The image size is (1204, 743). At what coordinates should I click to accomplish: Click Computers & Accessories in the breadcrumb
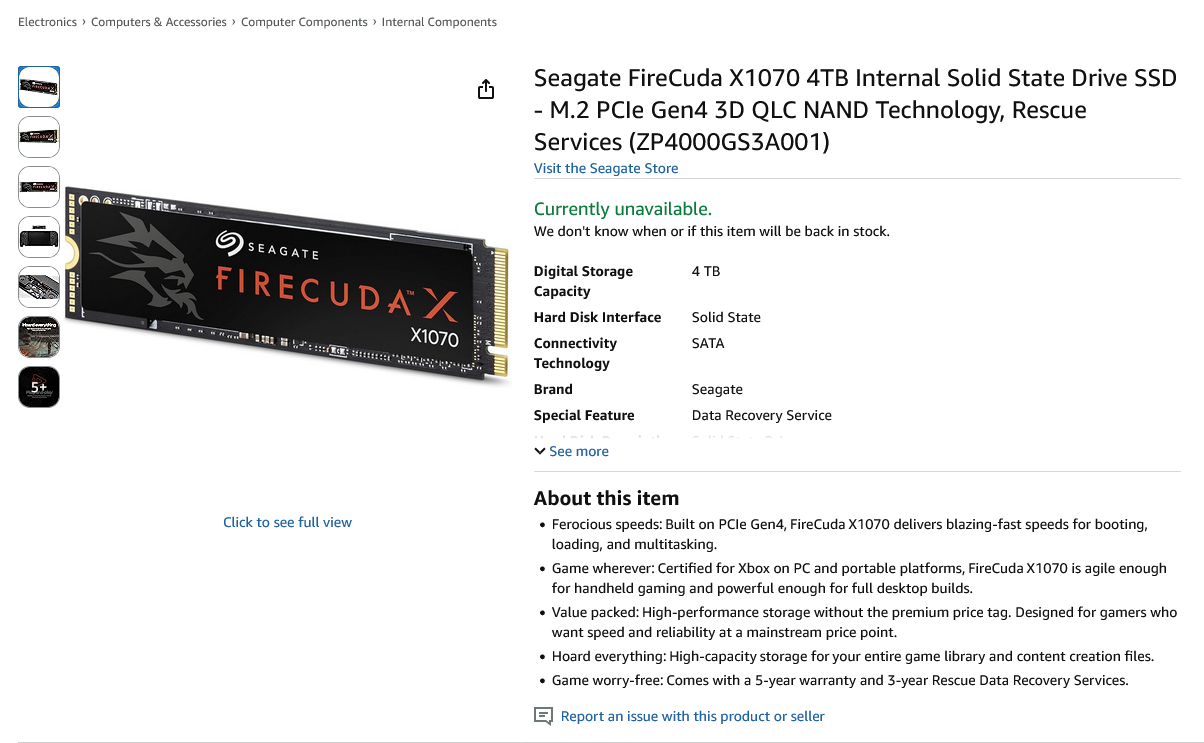[x=158, y=21]
